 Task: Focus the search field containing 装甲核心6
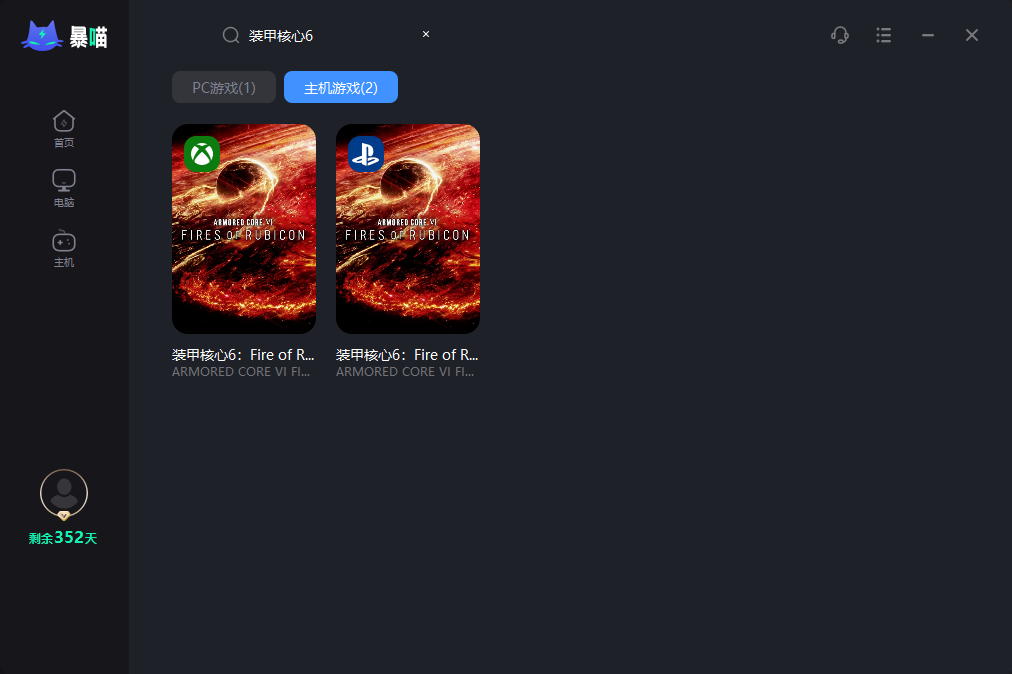[326, 36]
